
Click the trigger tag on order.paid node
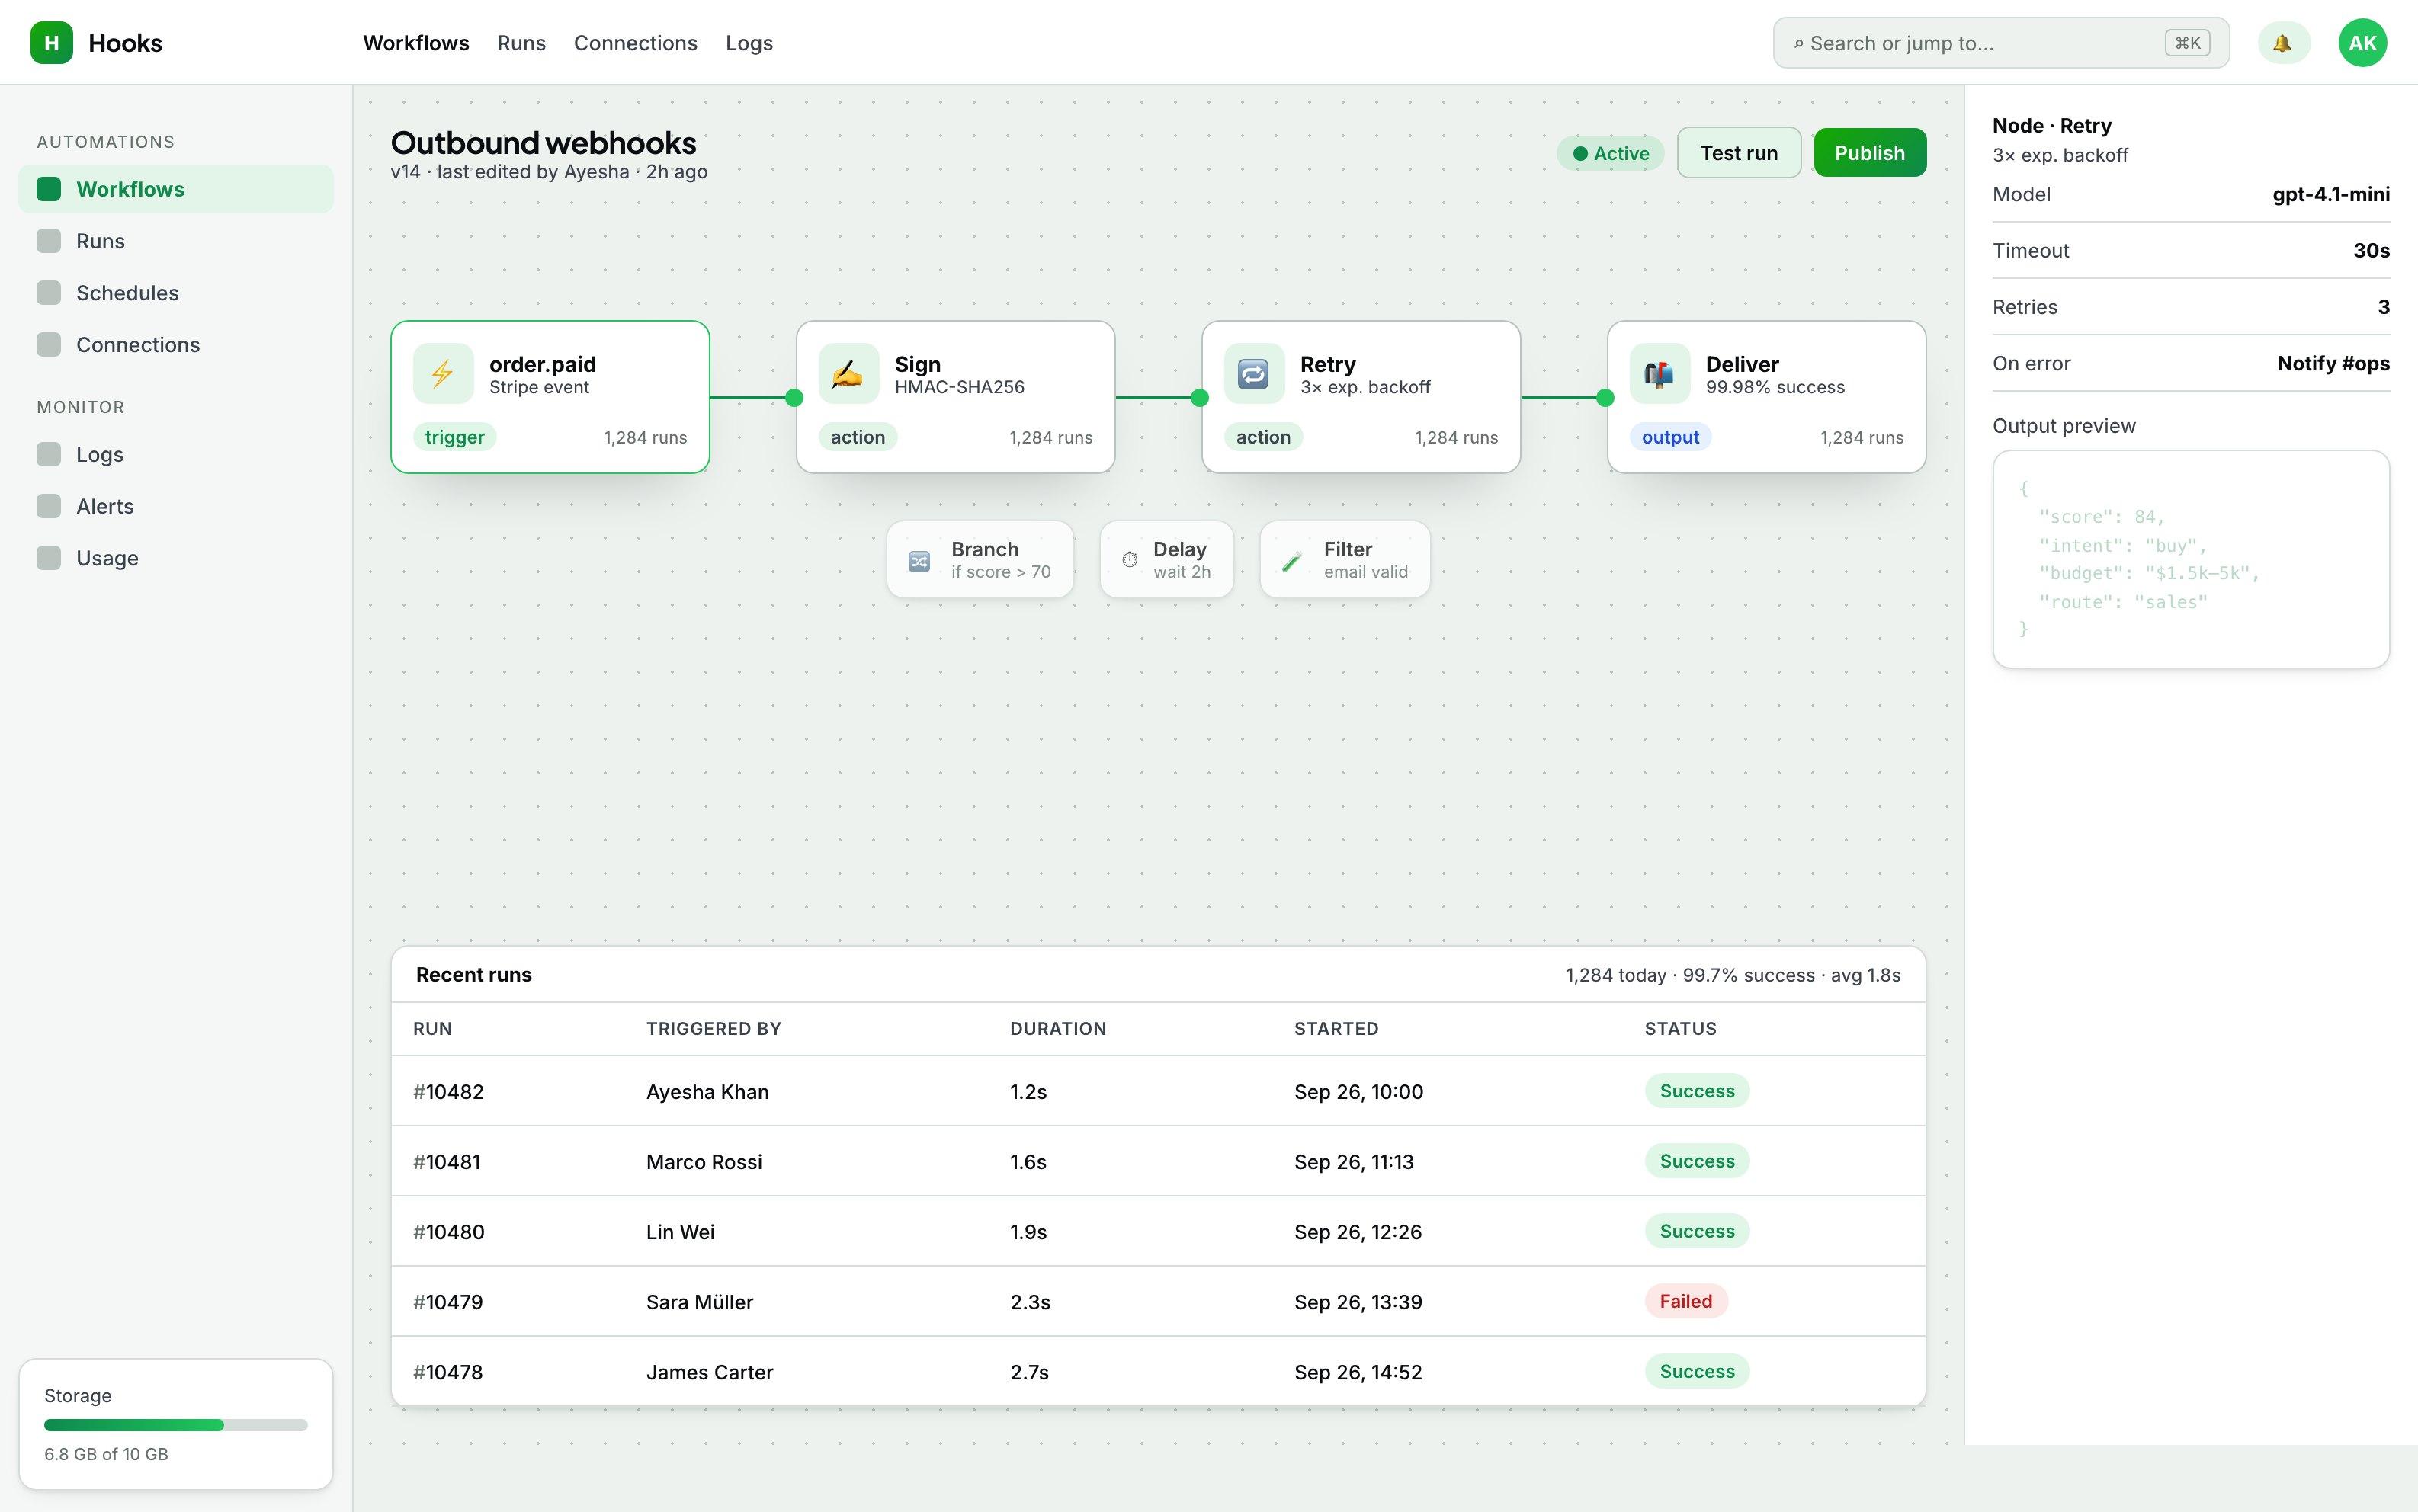(x=455, y=437)
